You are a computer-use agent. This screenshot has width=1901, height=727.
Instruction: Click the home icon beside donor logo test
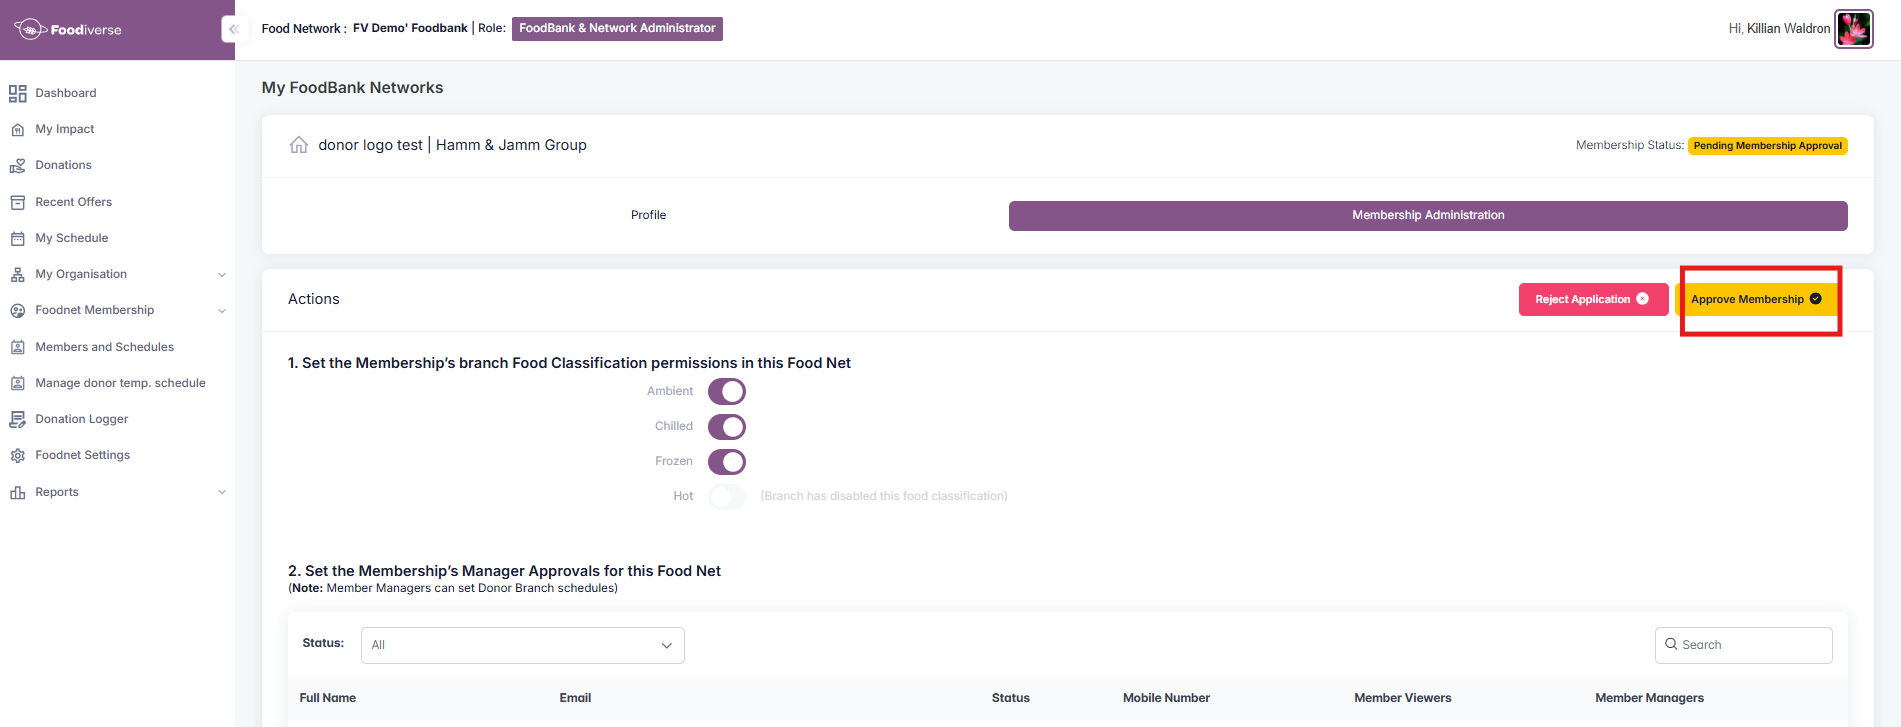(298, 145)
